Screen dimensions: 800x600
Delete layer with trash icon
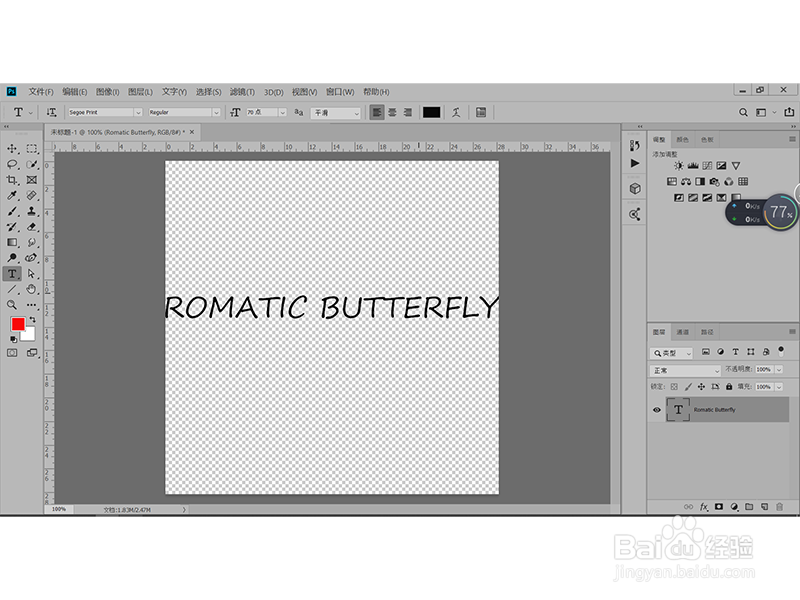point(779,507)
